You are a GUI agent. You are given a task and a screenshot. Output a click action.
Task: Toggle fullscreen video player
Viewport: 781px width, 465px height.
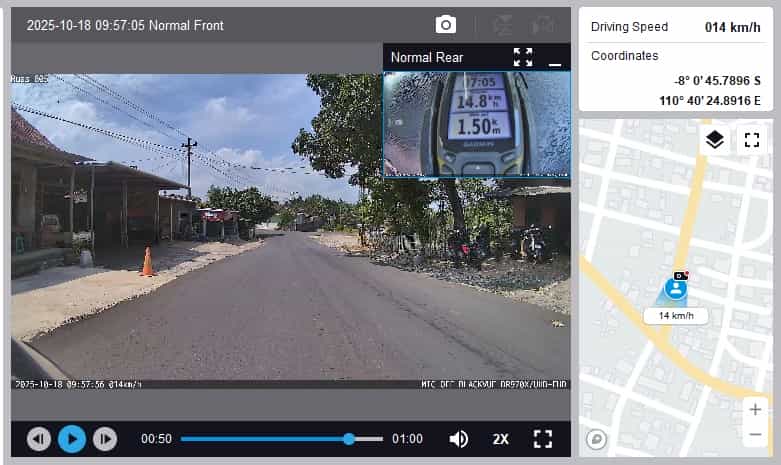pos(543,439)
